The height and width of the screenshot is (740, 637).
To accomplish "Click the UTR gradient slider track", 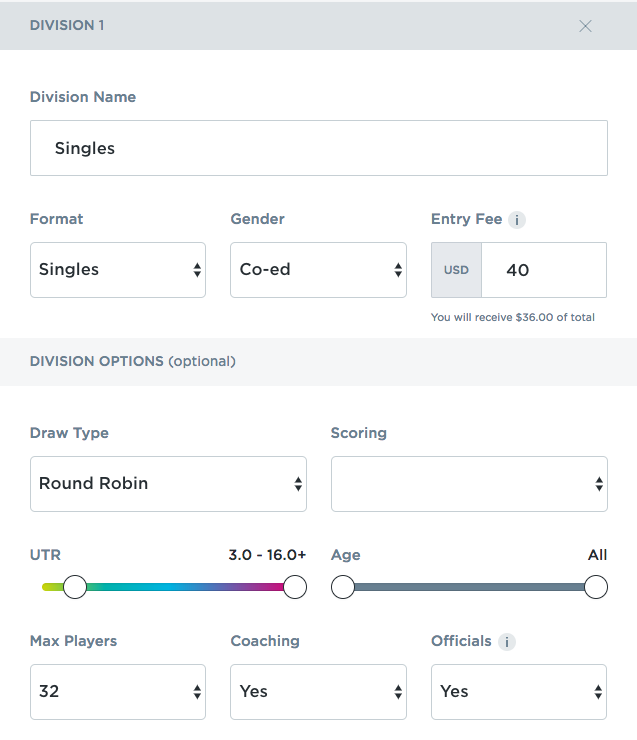I will pos(185,587).
